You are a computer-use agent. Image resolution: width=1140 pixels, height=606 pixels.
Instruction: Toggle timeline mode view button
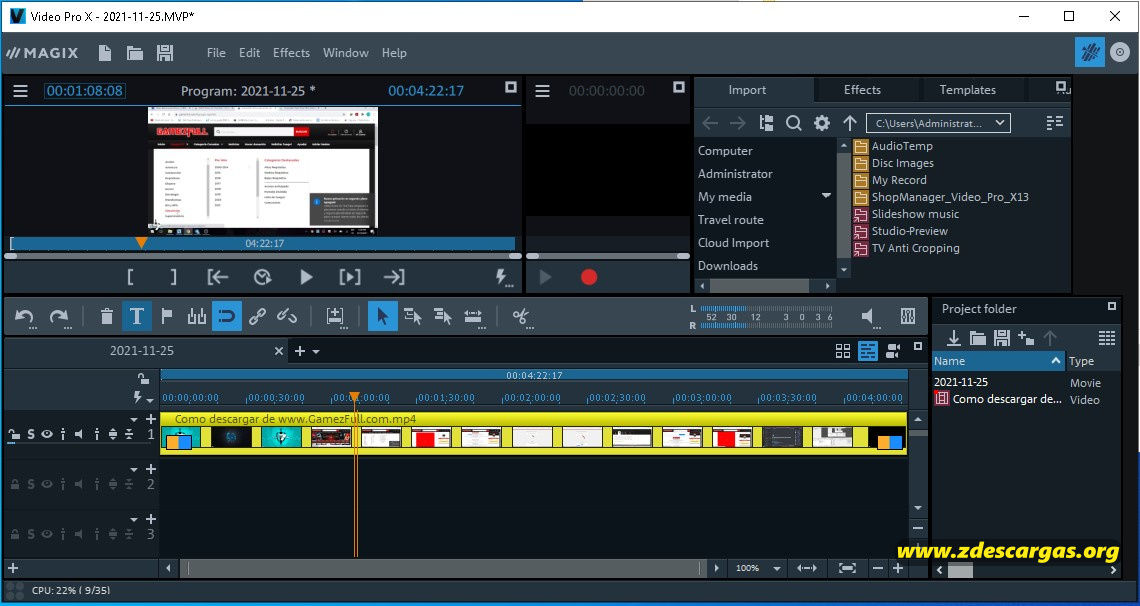pyautogui.click(x=868, y=351)
